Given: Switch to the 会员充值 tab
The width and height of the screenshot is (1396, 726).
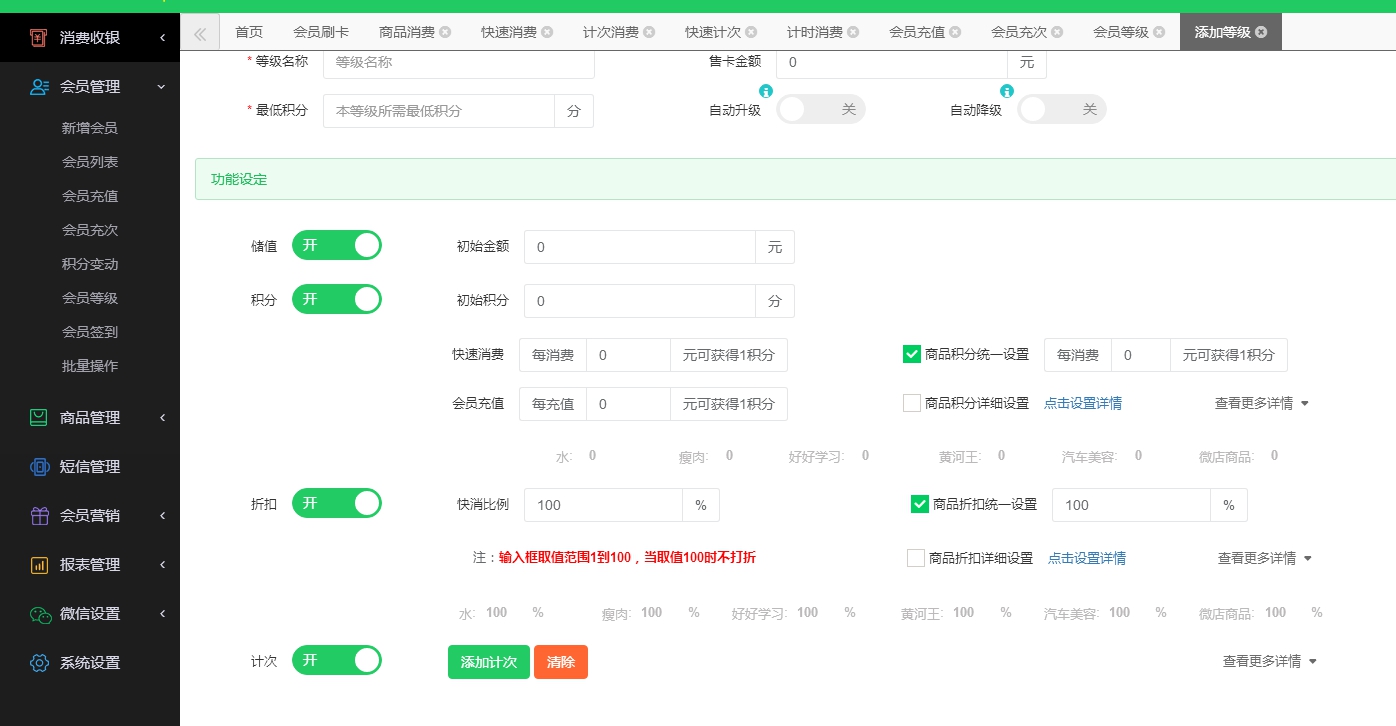Looking at the screenshot, I should tap(916, 31).
